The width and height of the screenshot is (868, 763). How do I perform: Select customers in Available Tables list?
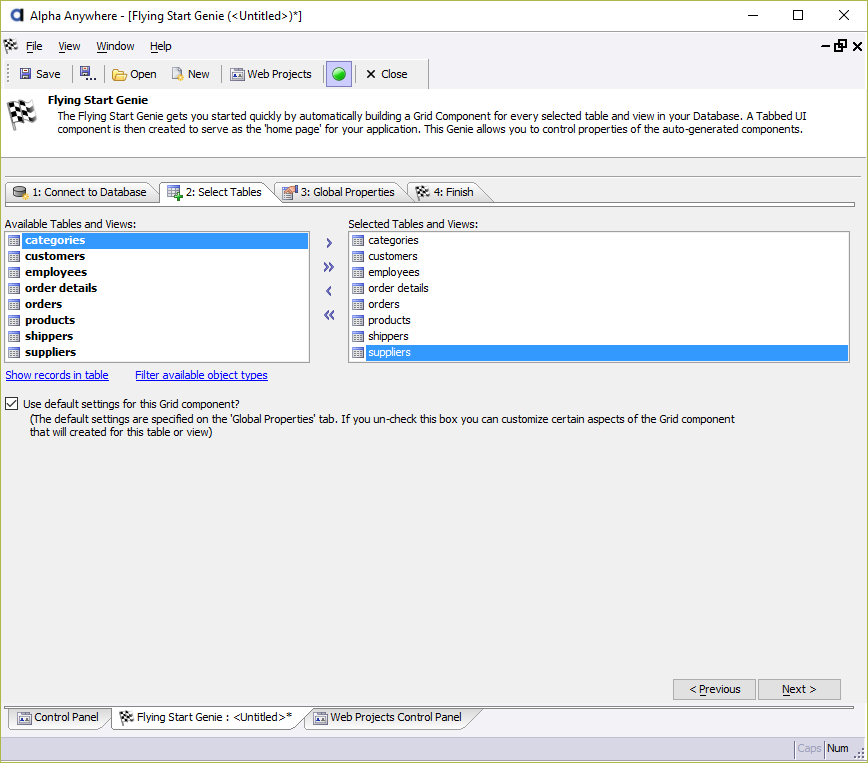157,256
